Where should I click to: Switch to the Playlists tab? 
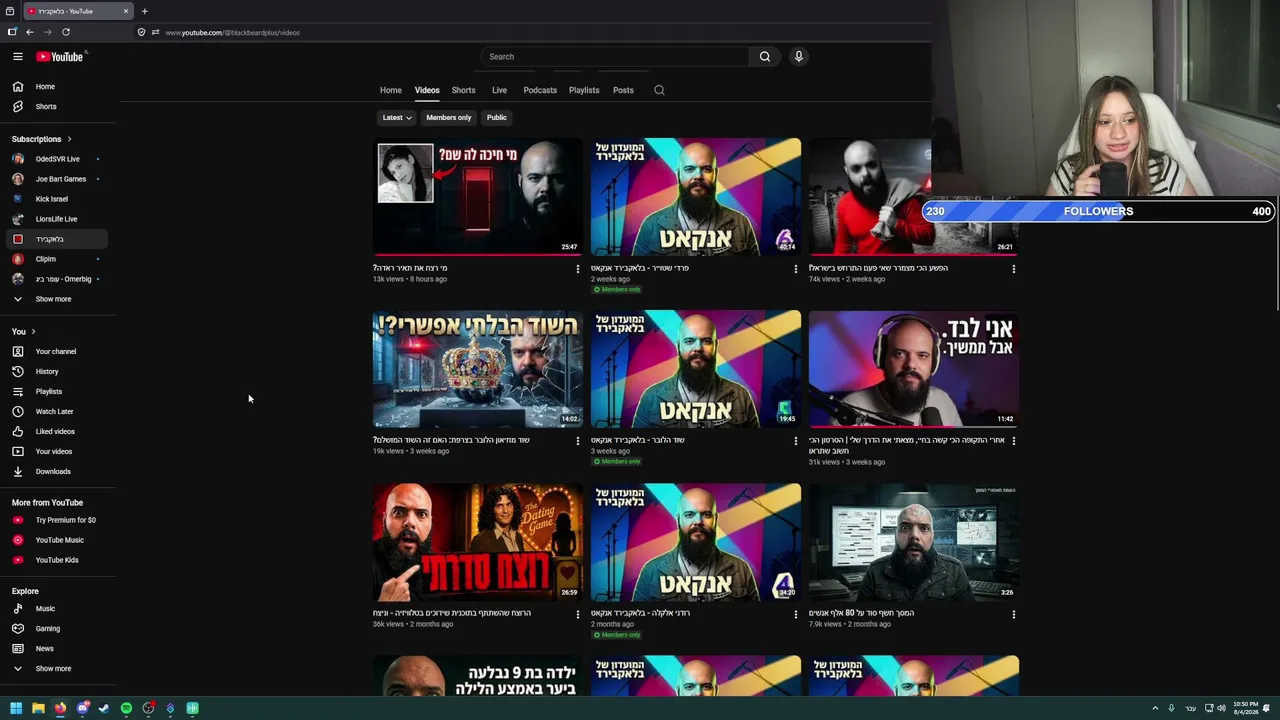(584, 90)
